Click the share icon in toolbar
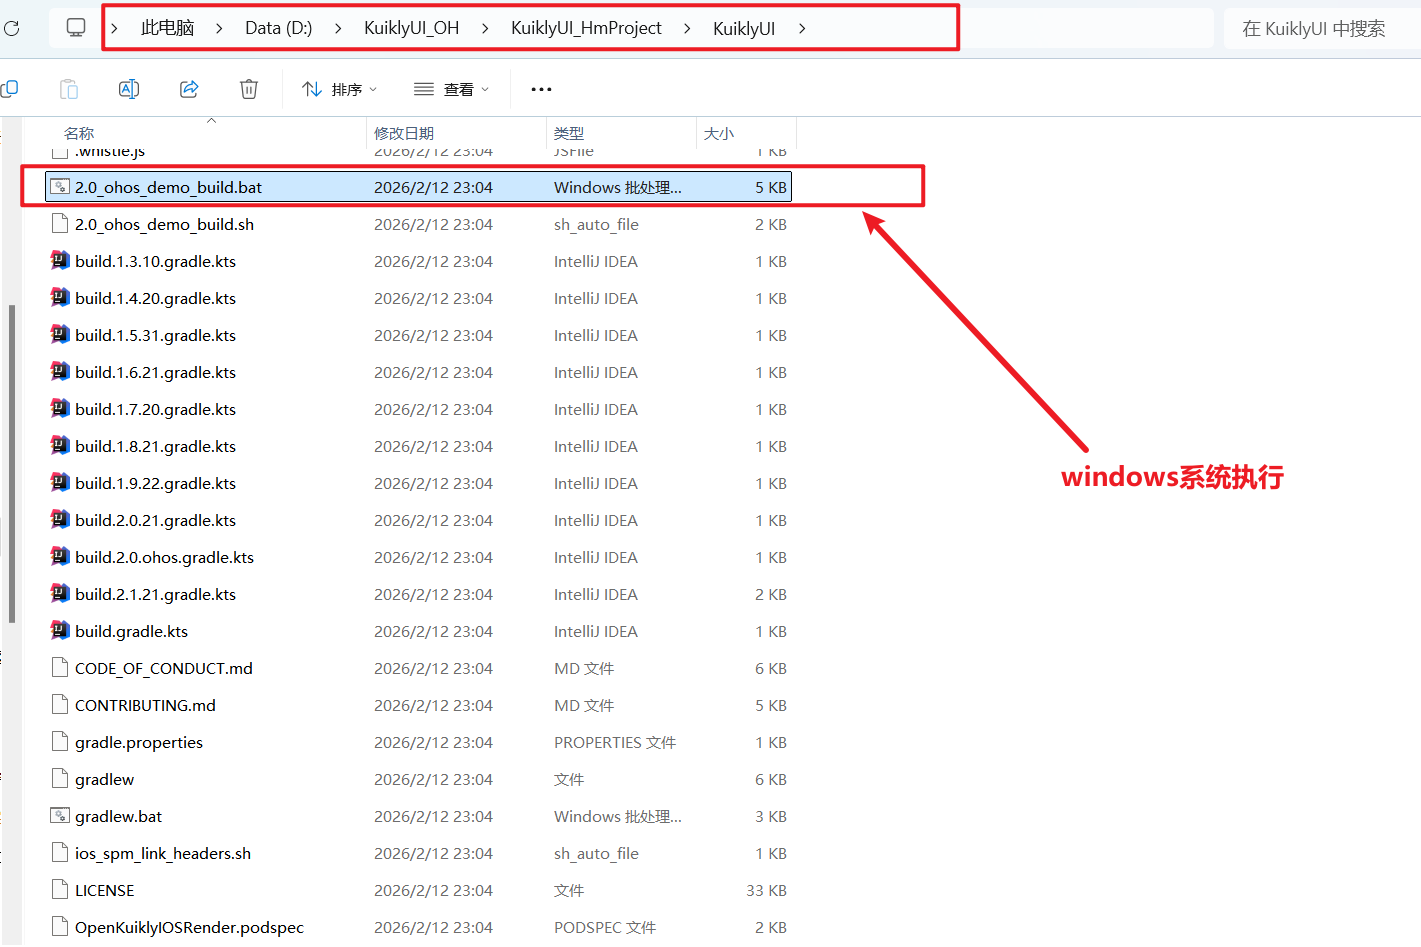1421x947 pixels. 189,89
